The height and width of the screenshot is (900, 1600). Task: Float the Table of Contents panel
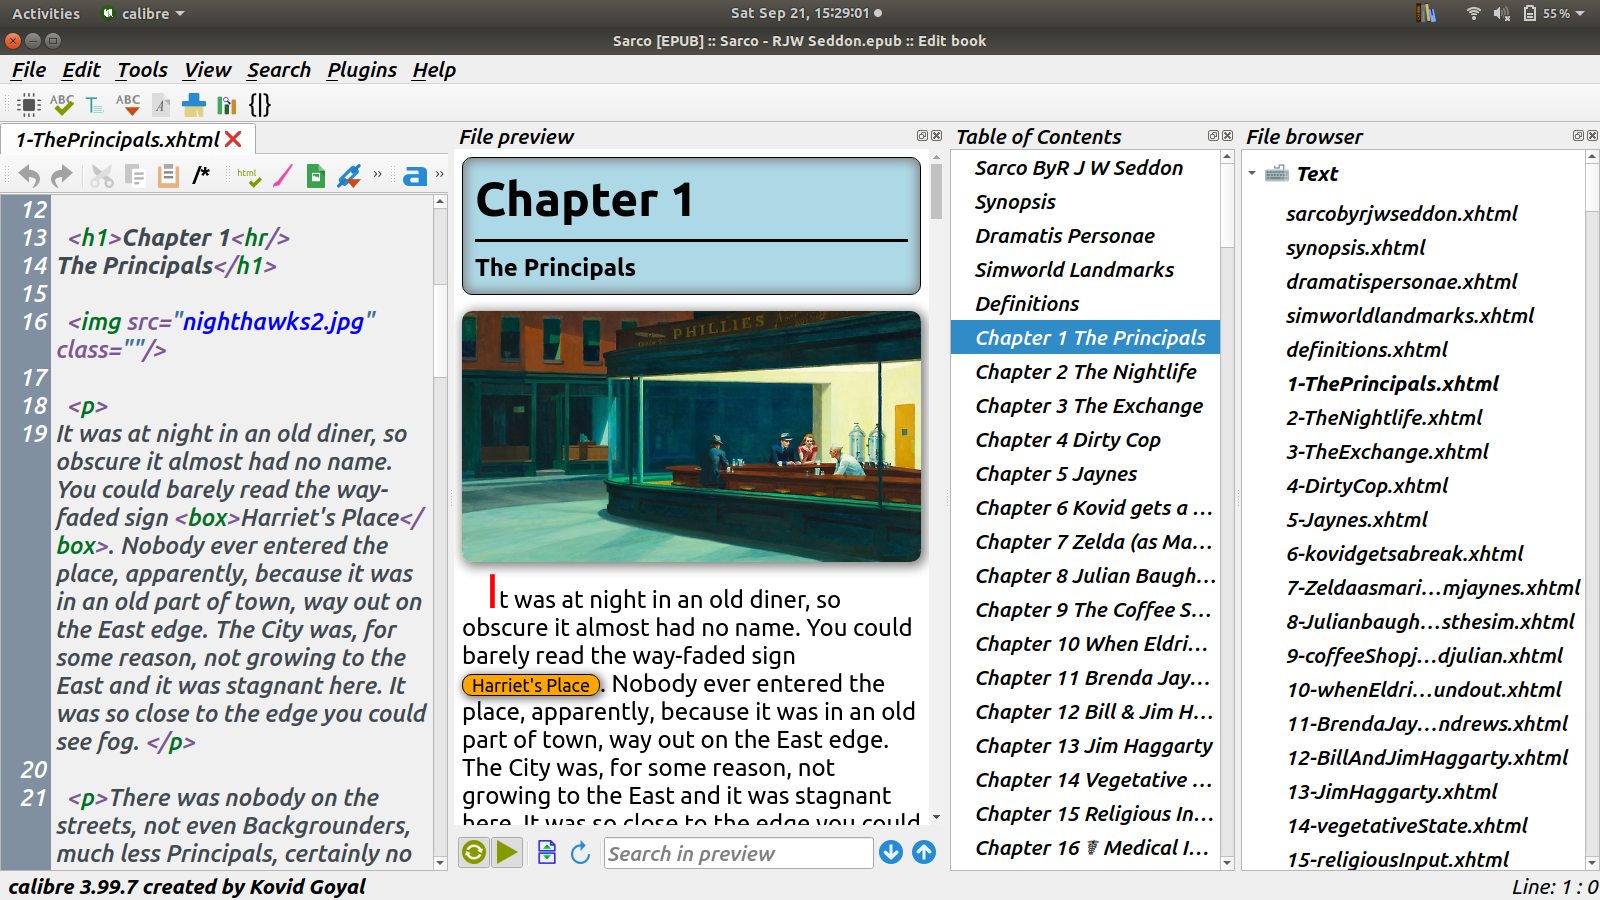1213,136
